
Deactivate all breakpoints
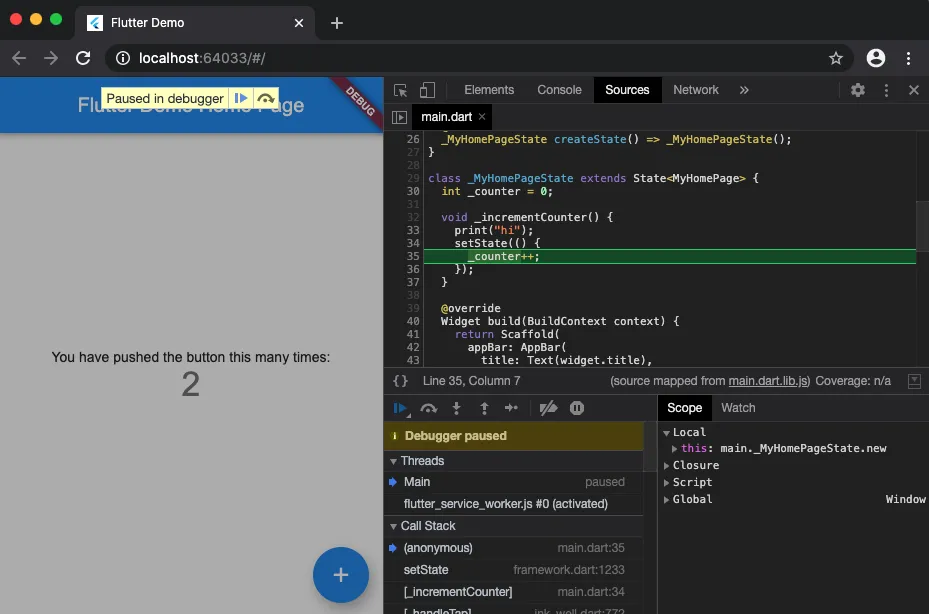point(548,408)
